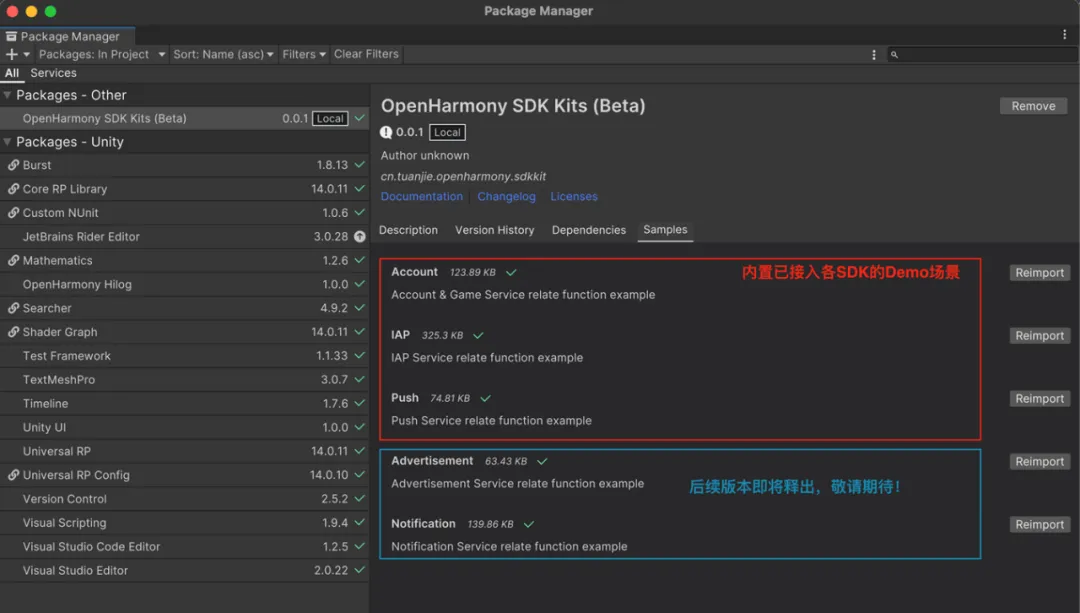1080x613 pixels.
Task: Reimport the Notification sample
Action: (x=1039, y=525)
